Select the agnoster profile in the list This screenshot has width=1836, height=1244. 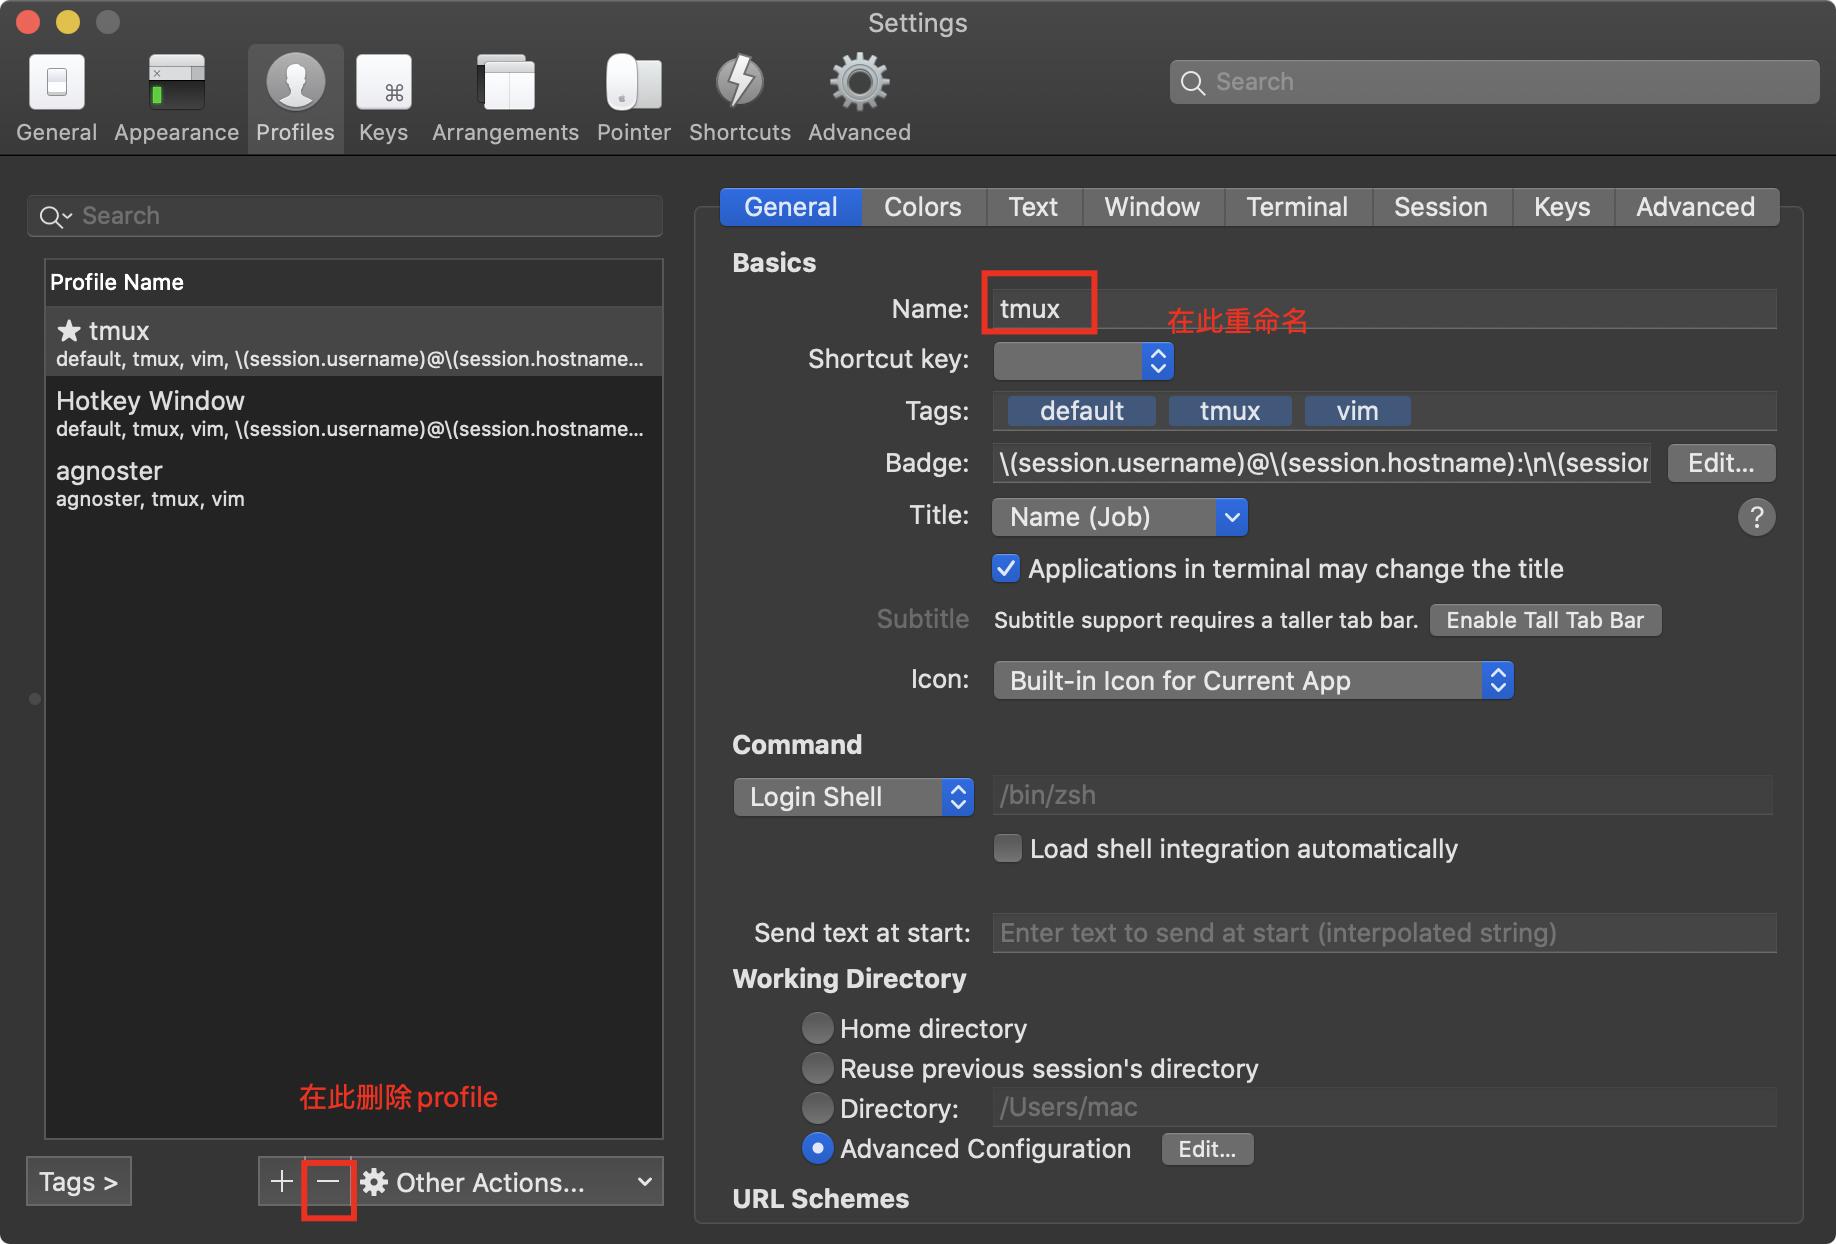[x=110, y=482]
